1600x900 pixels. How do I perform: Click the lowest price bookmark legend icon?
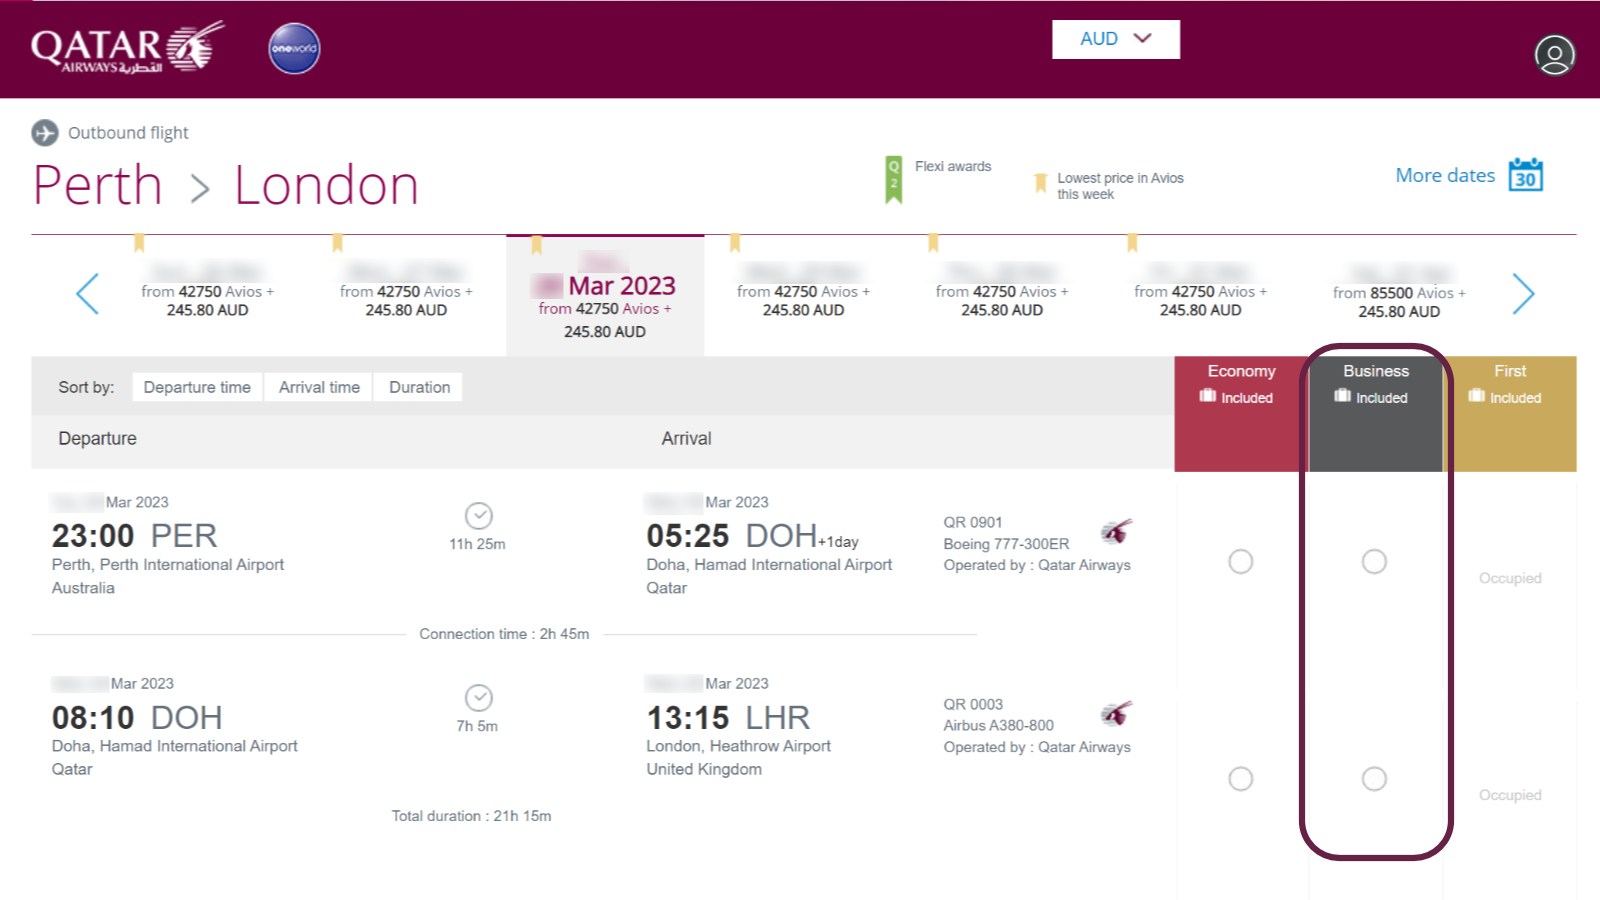click(x=1040, y=182)
